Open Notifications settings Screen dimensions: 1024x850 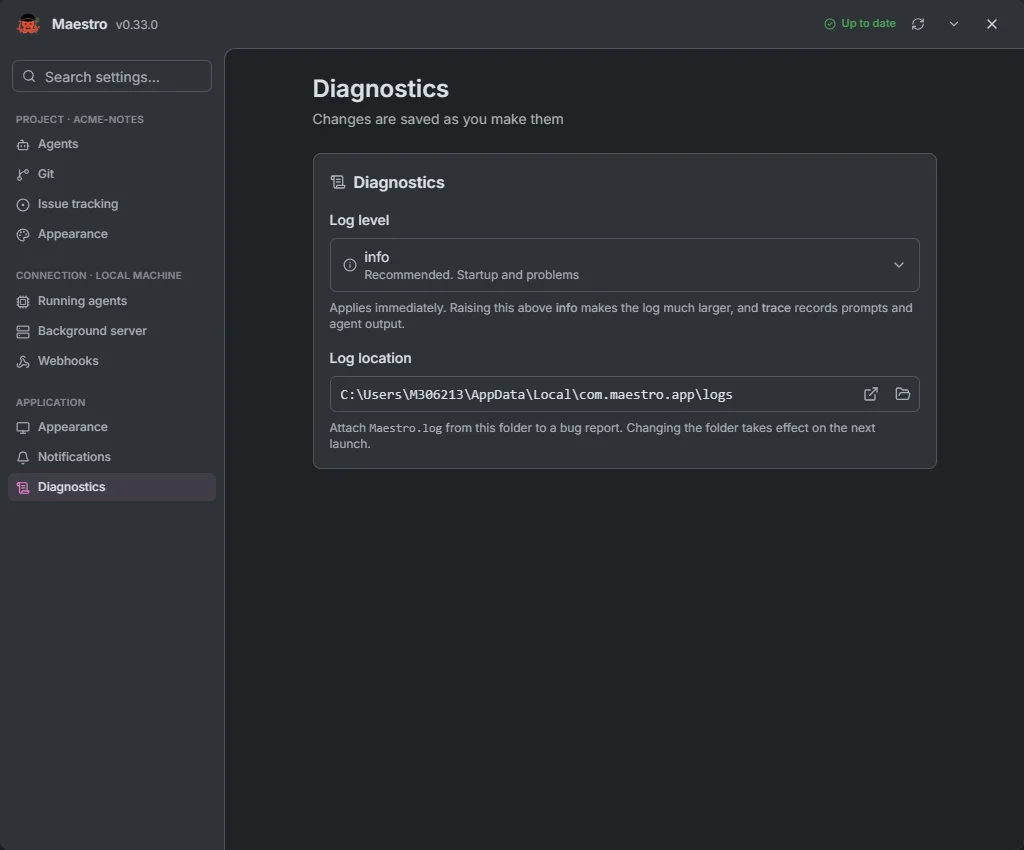[x=112, y=457]
